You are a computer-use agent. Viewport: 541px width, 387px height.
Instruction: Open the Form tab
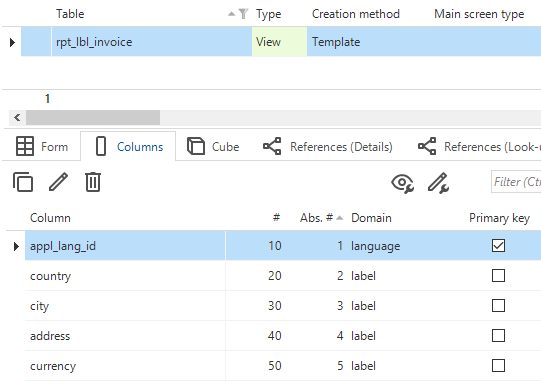click(42, 147)
